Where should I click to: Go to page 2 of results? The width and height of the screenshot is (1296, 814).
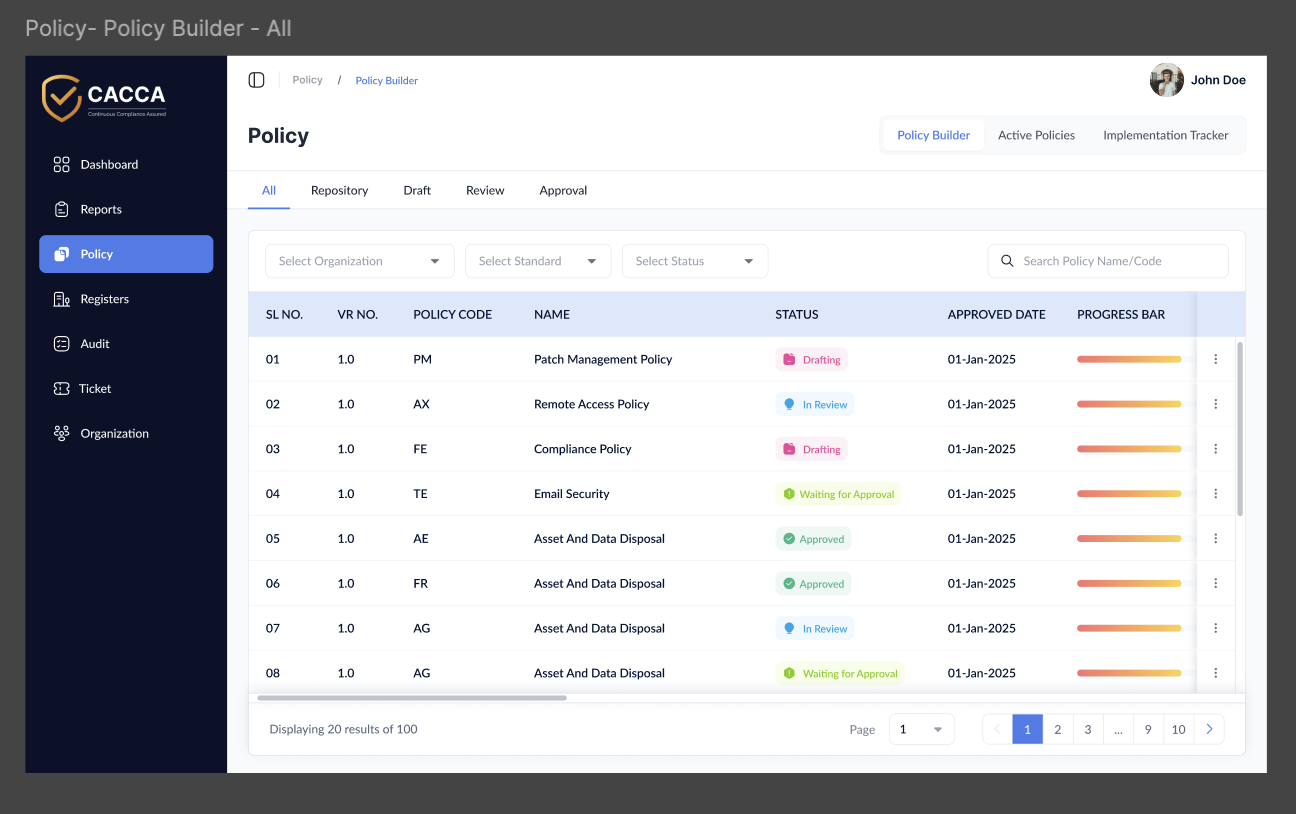pos(1057,729)
